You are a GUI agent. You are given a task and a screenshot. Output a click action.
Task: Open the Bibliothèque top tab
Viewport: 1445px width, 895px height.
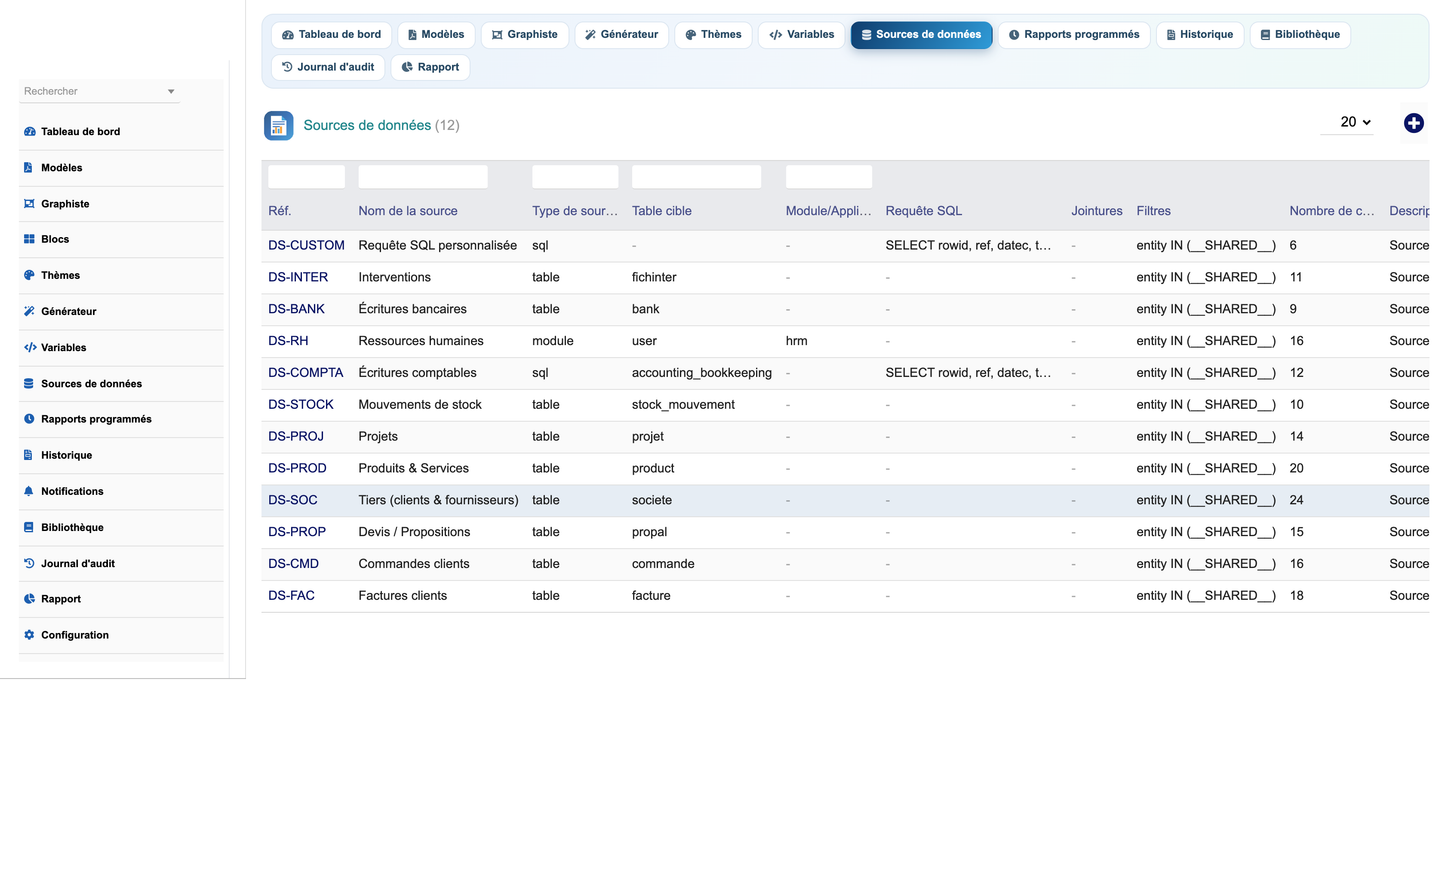[1300, 35]
